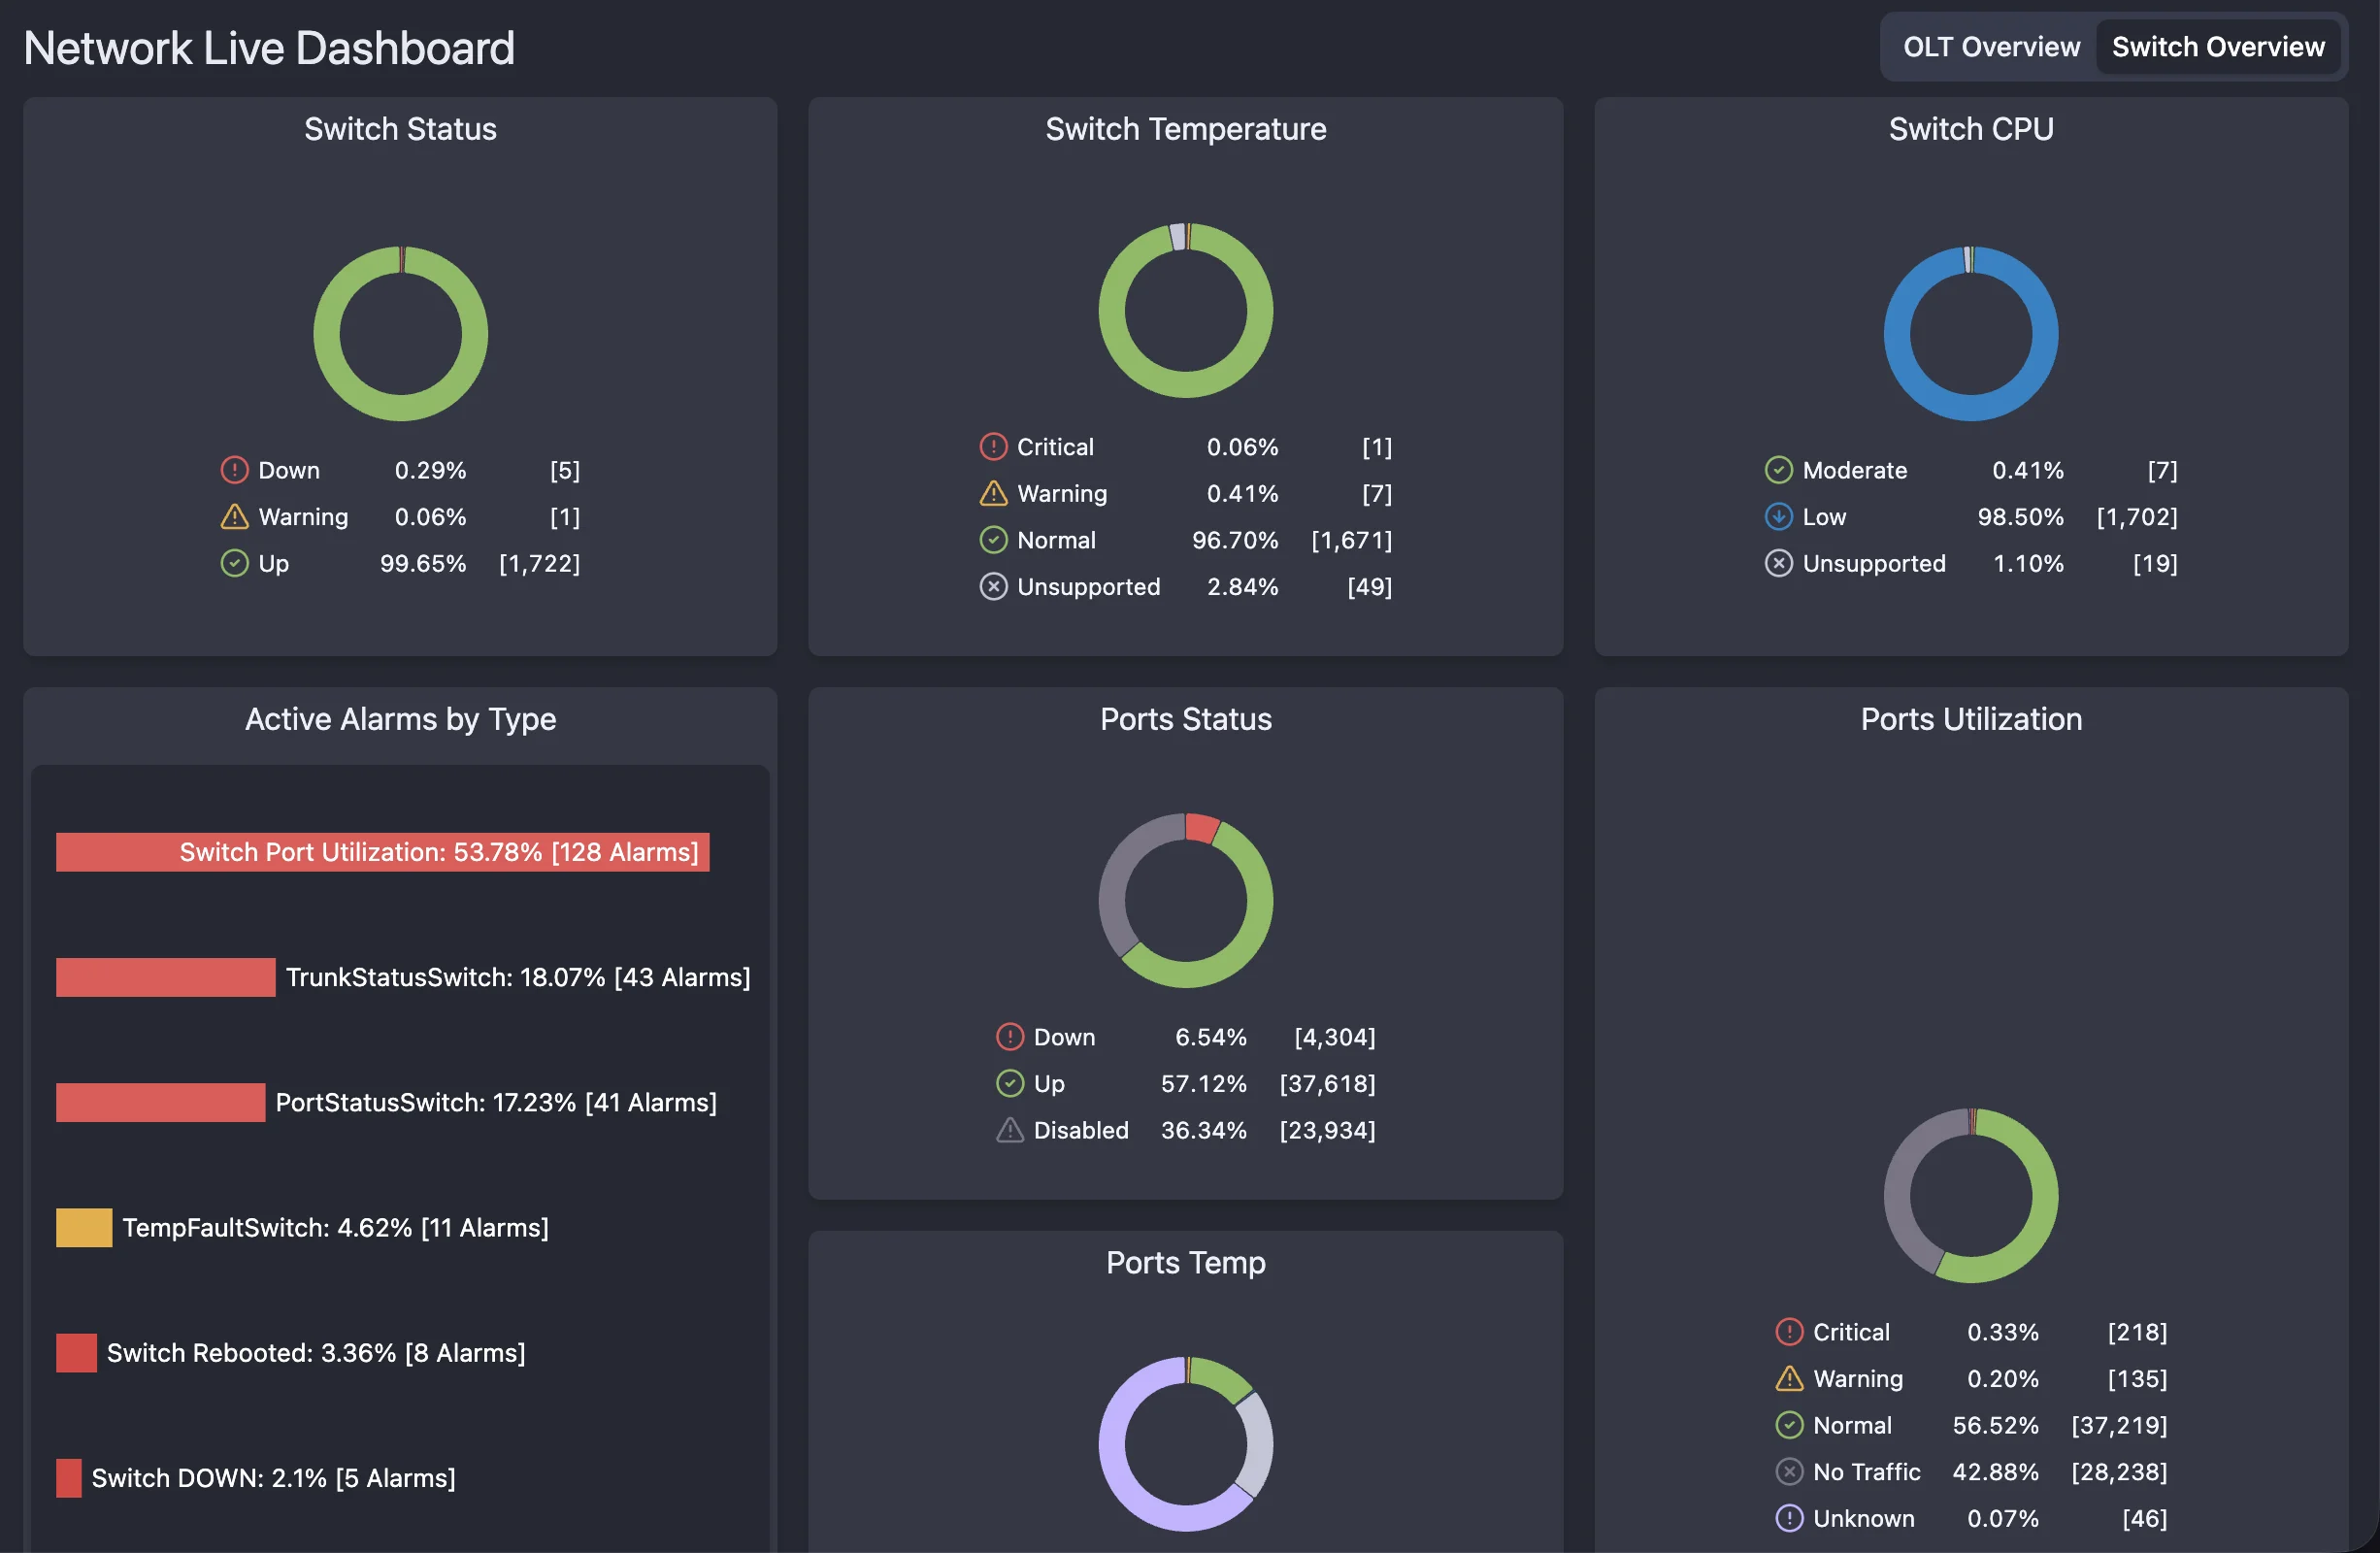2380x1553 pixels.
Task: Click the Low arrow icon in Switch CPU
Action: tap(1779, 517)
